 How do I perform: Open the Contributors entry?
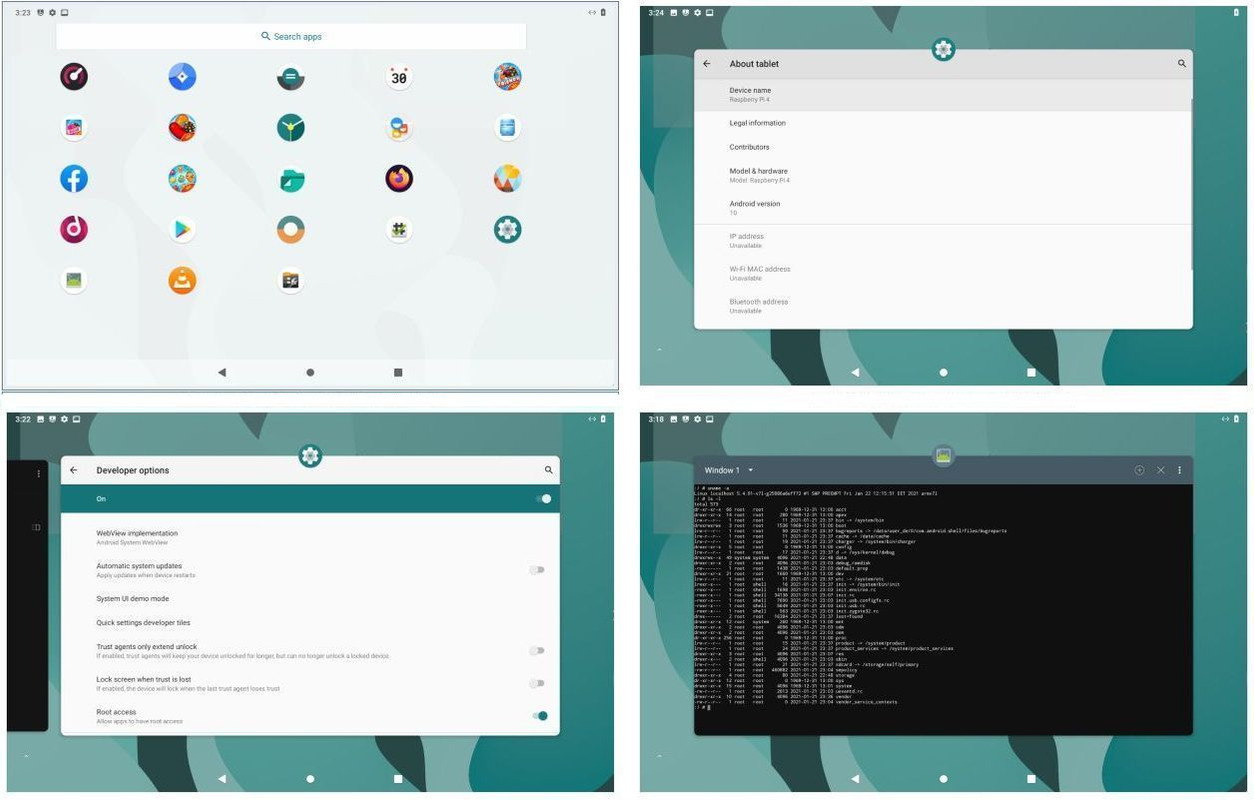[x=943, y=147]
